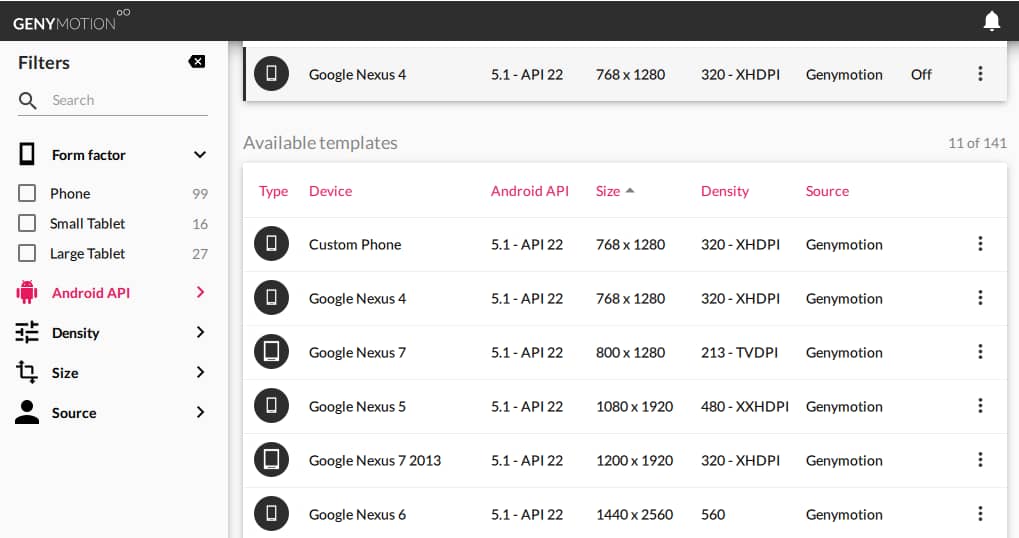Sort templates by Source column
The height and width of the screenshot is (538, 1019).
pos(827,191)
